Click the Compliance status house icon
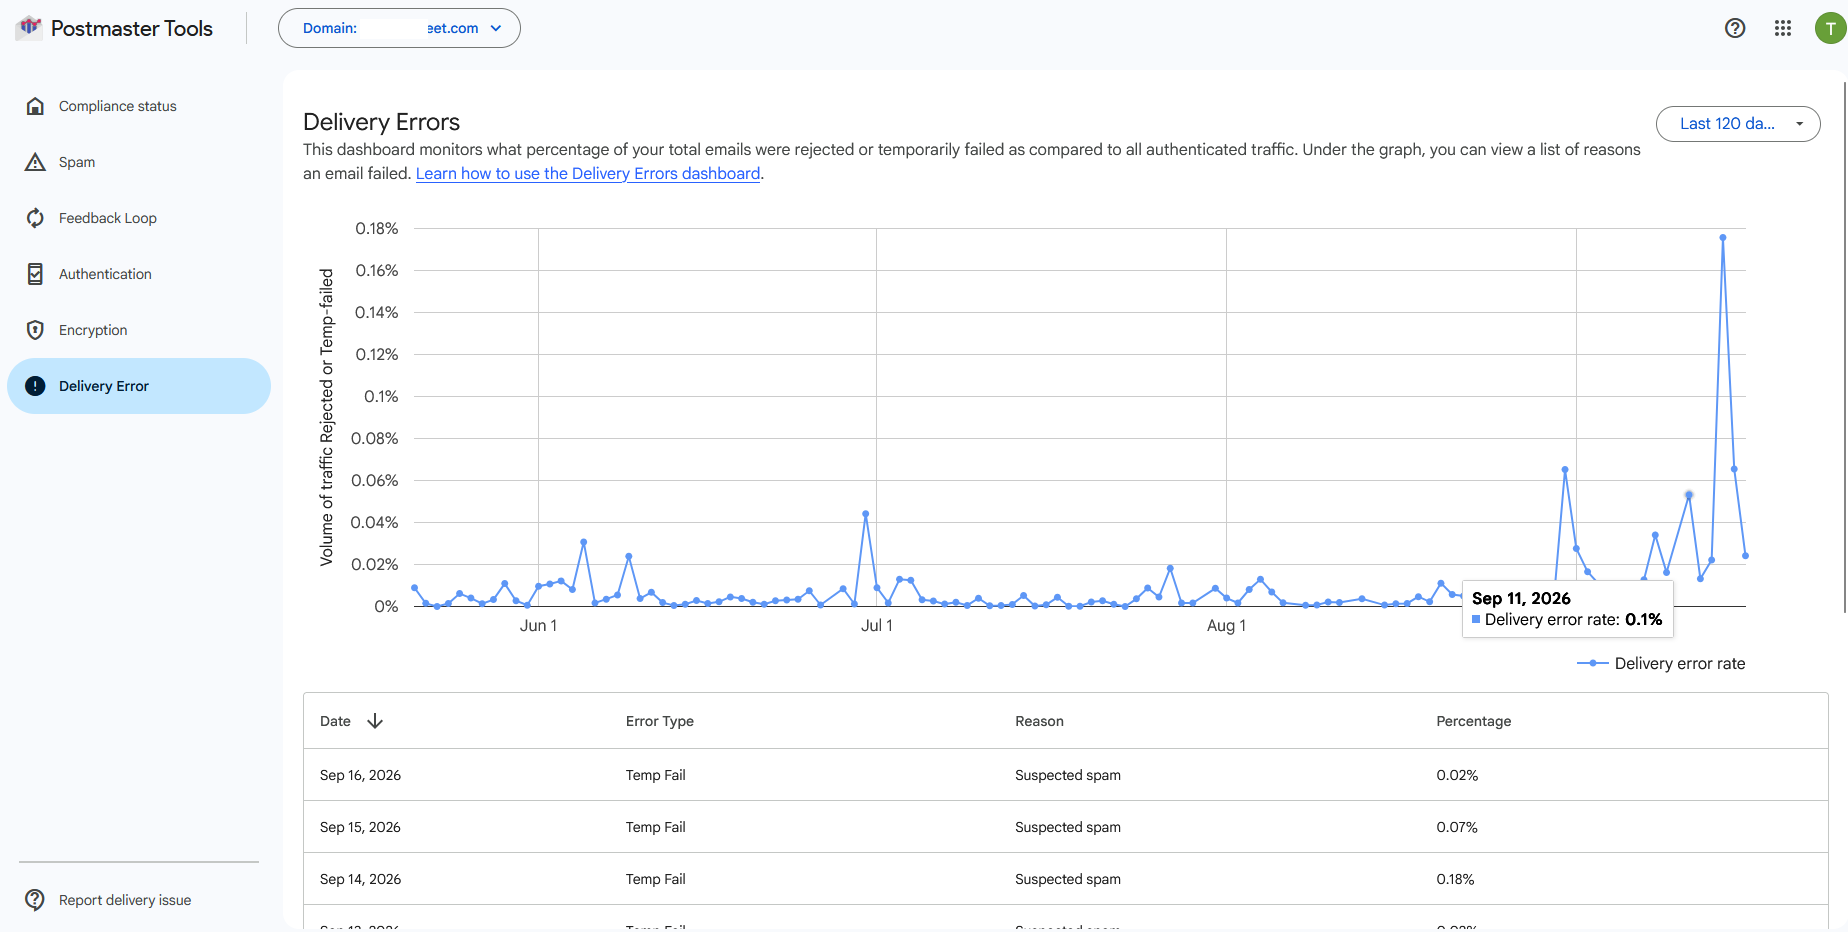The image size is (1848, 932). coord(35,106)
